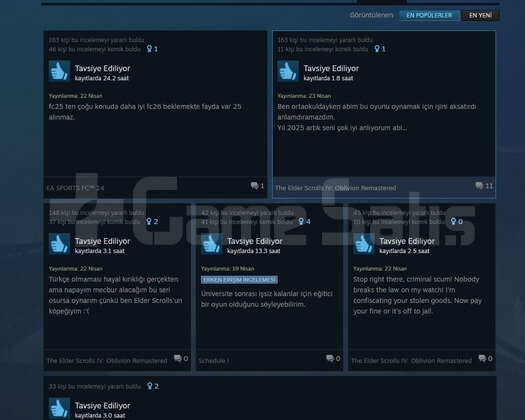This screenshot has width=525, height=420.
Task: Open comments icon showing 11 comments
Action: click(x=479, y=186)
